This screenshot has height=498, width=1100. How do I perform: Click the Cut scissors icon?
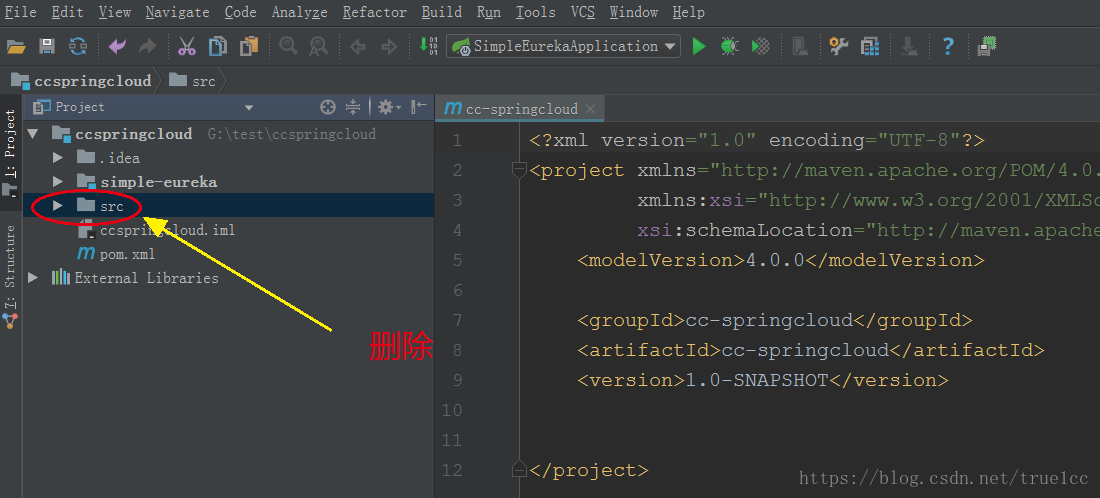[186, 47]
